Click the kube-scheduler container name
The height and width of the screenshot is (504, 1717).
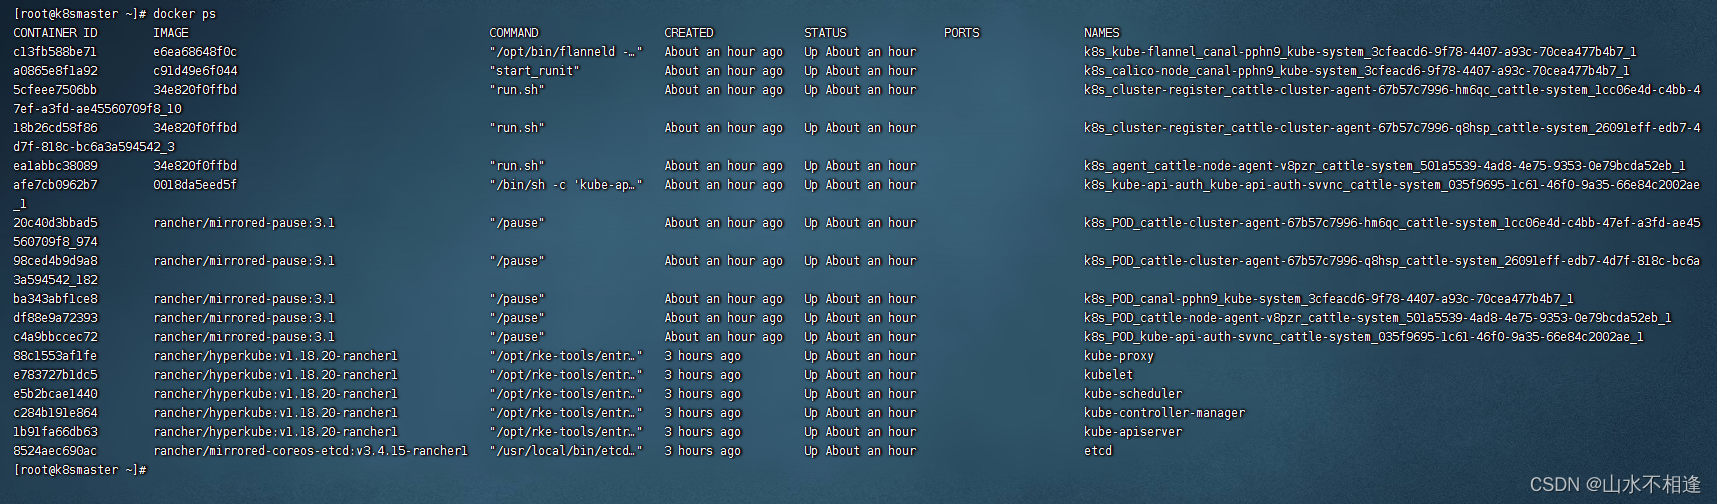tap(1133, 394)
